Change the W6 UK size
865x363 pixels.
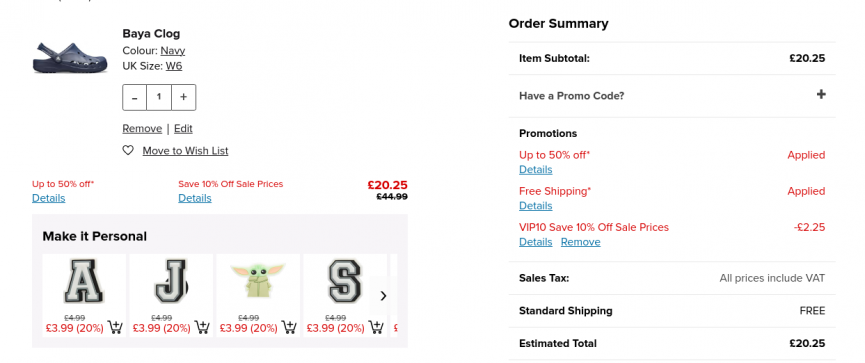[x=174, y=66]
